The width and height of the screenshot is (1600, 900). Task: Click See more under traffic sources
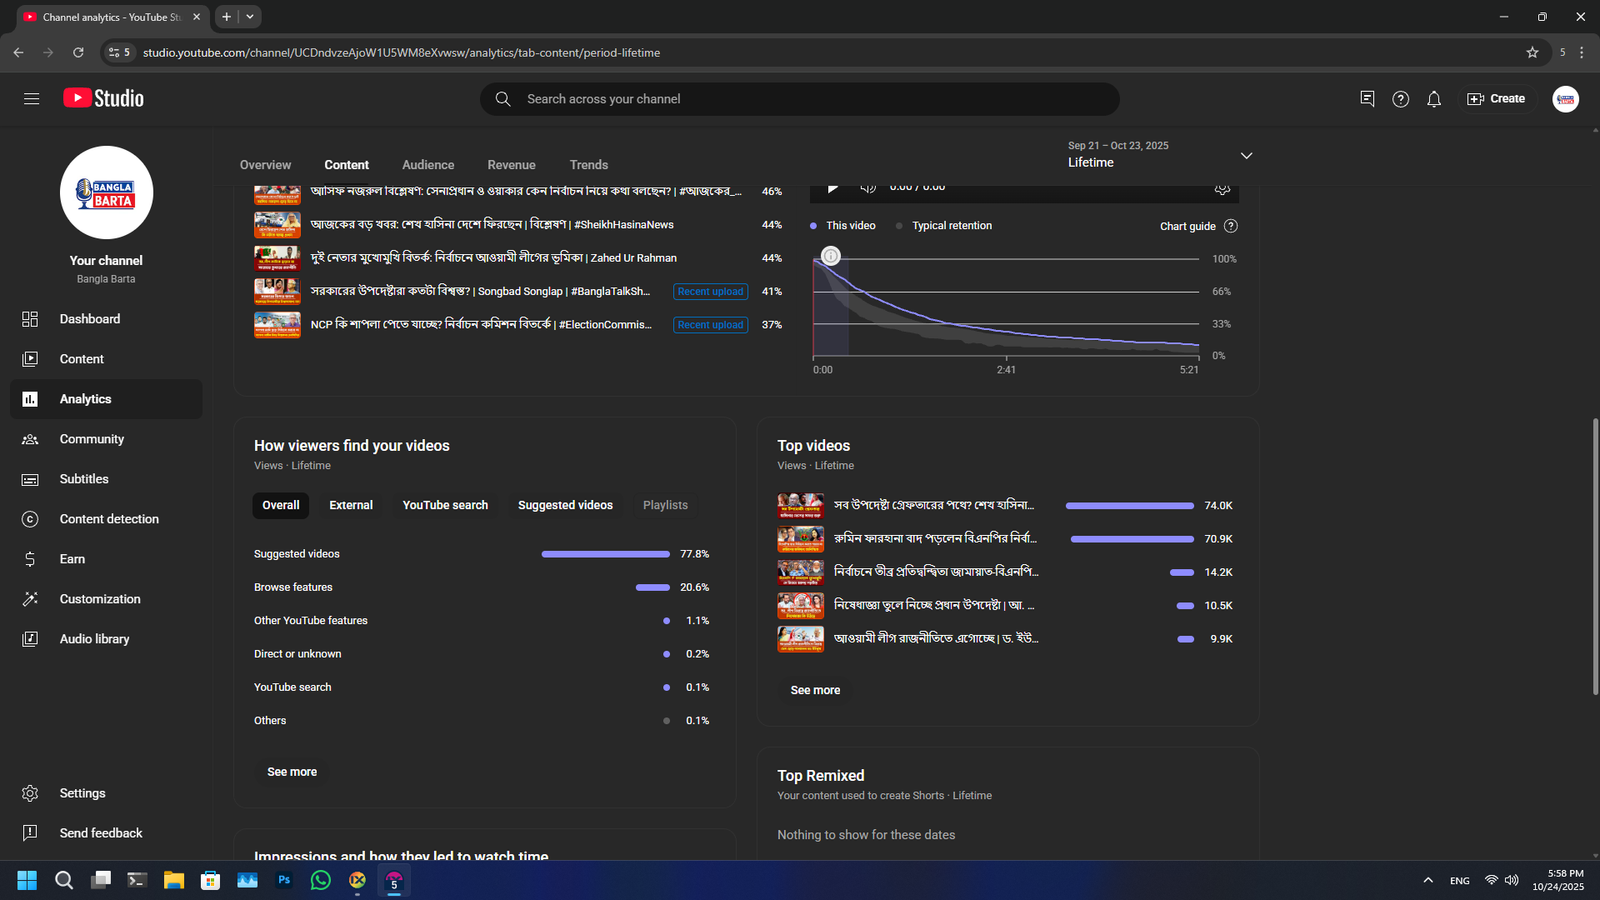(292, 772)
